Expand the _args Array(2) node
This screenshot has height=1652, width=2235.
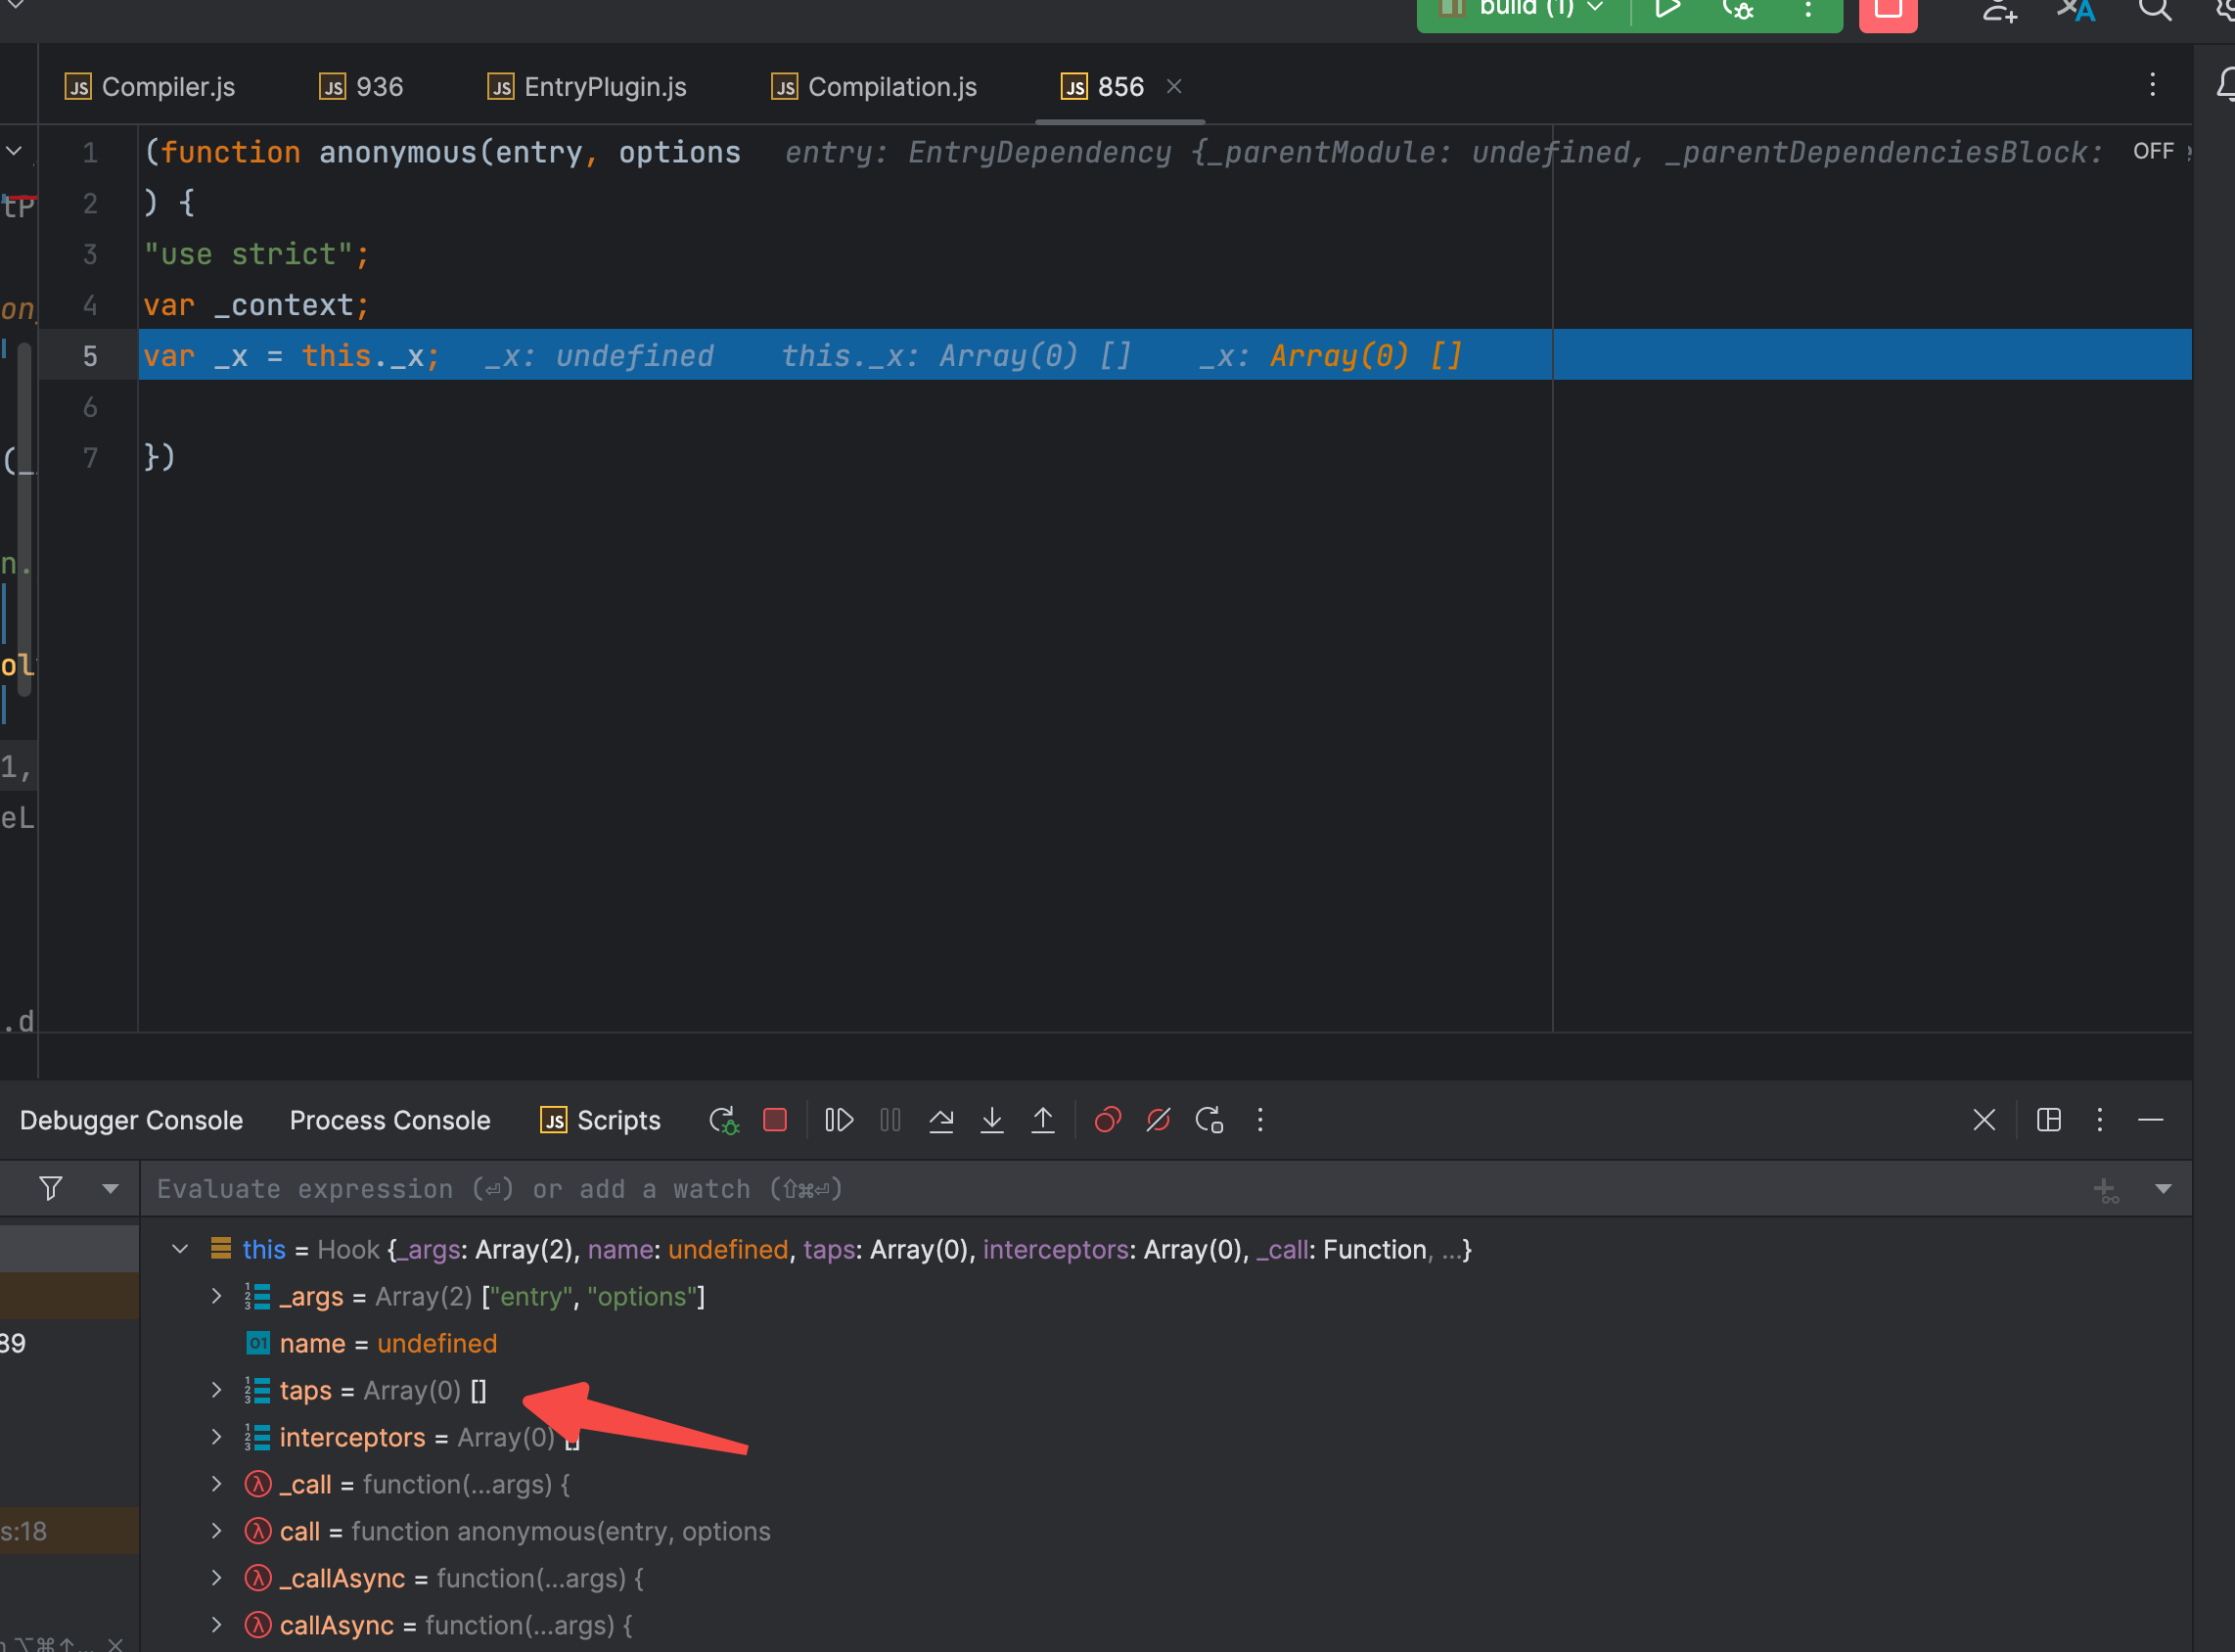click(x=217, y=1296)
